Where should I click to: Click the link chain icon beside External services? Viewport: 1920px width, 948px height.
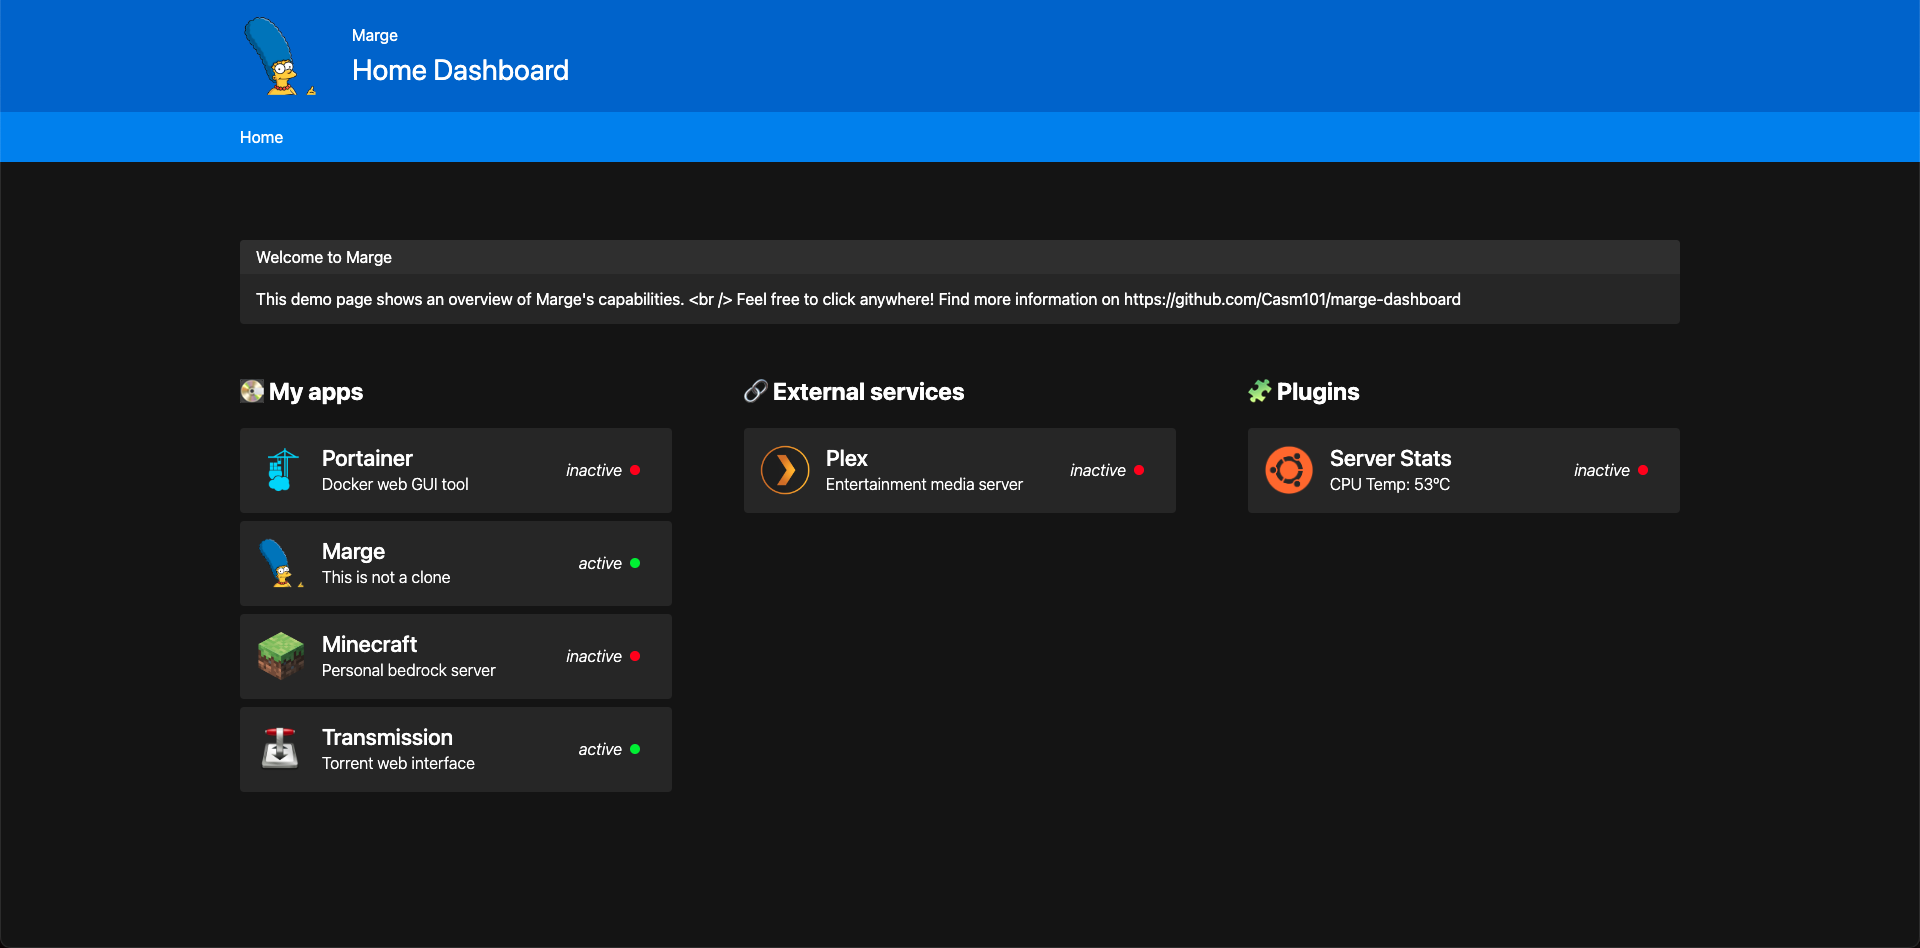click(x=756, y=391)
